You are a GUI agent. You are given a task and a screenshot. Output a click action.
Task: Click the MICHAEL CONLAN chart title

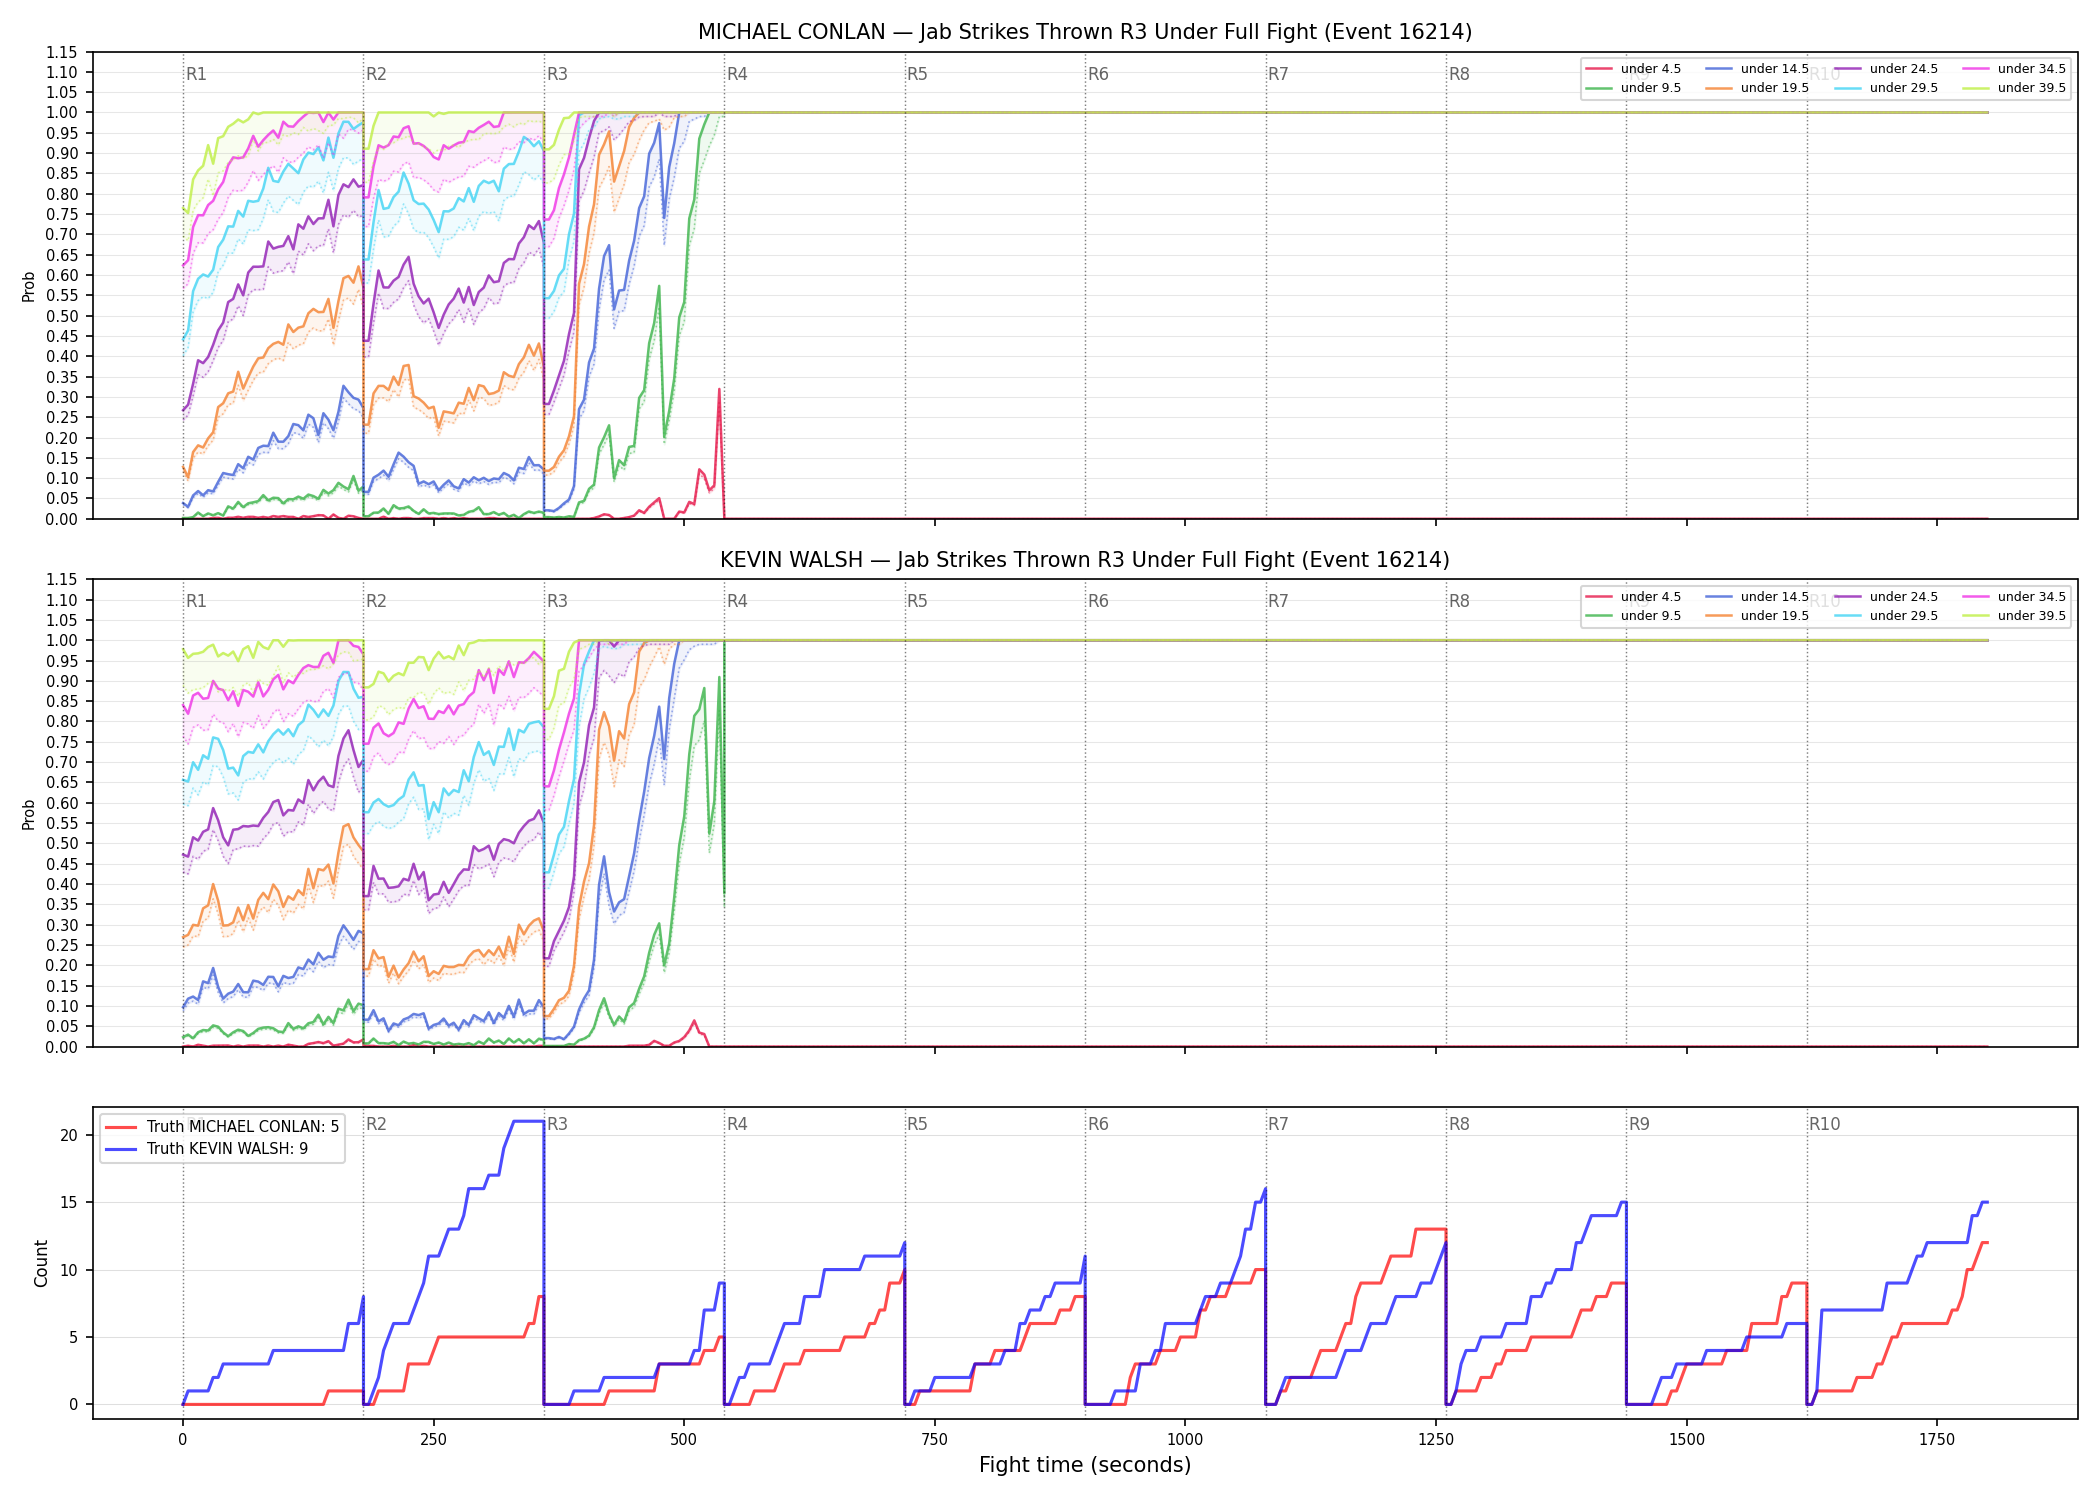[1085, 32]
